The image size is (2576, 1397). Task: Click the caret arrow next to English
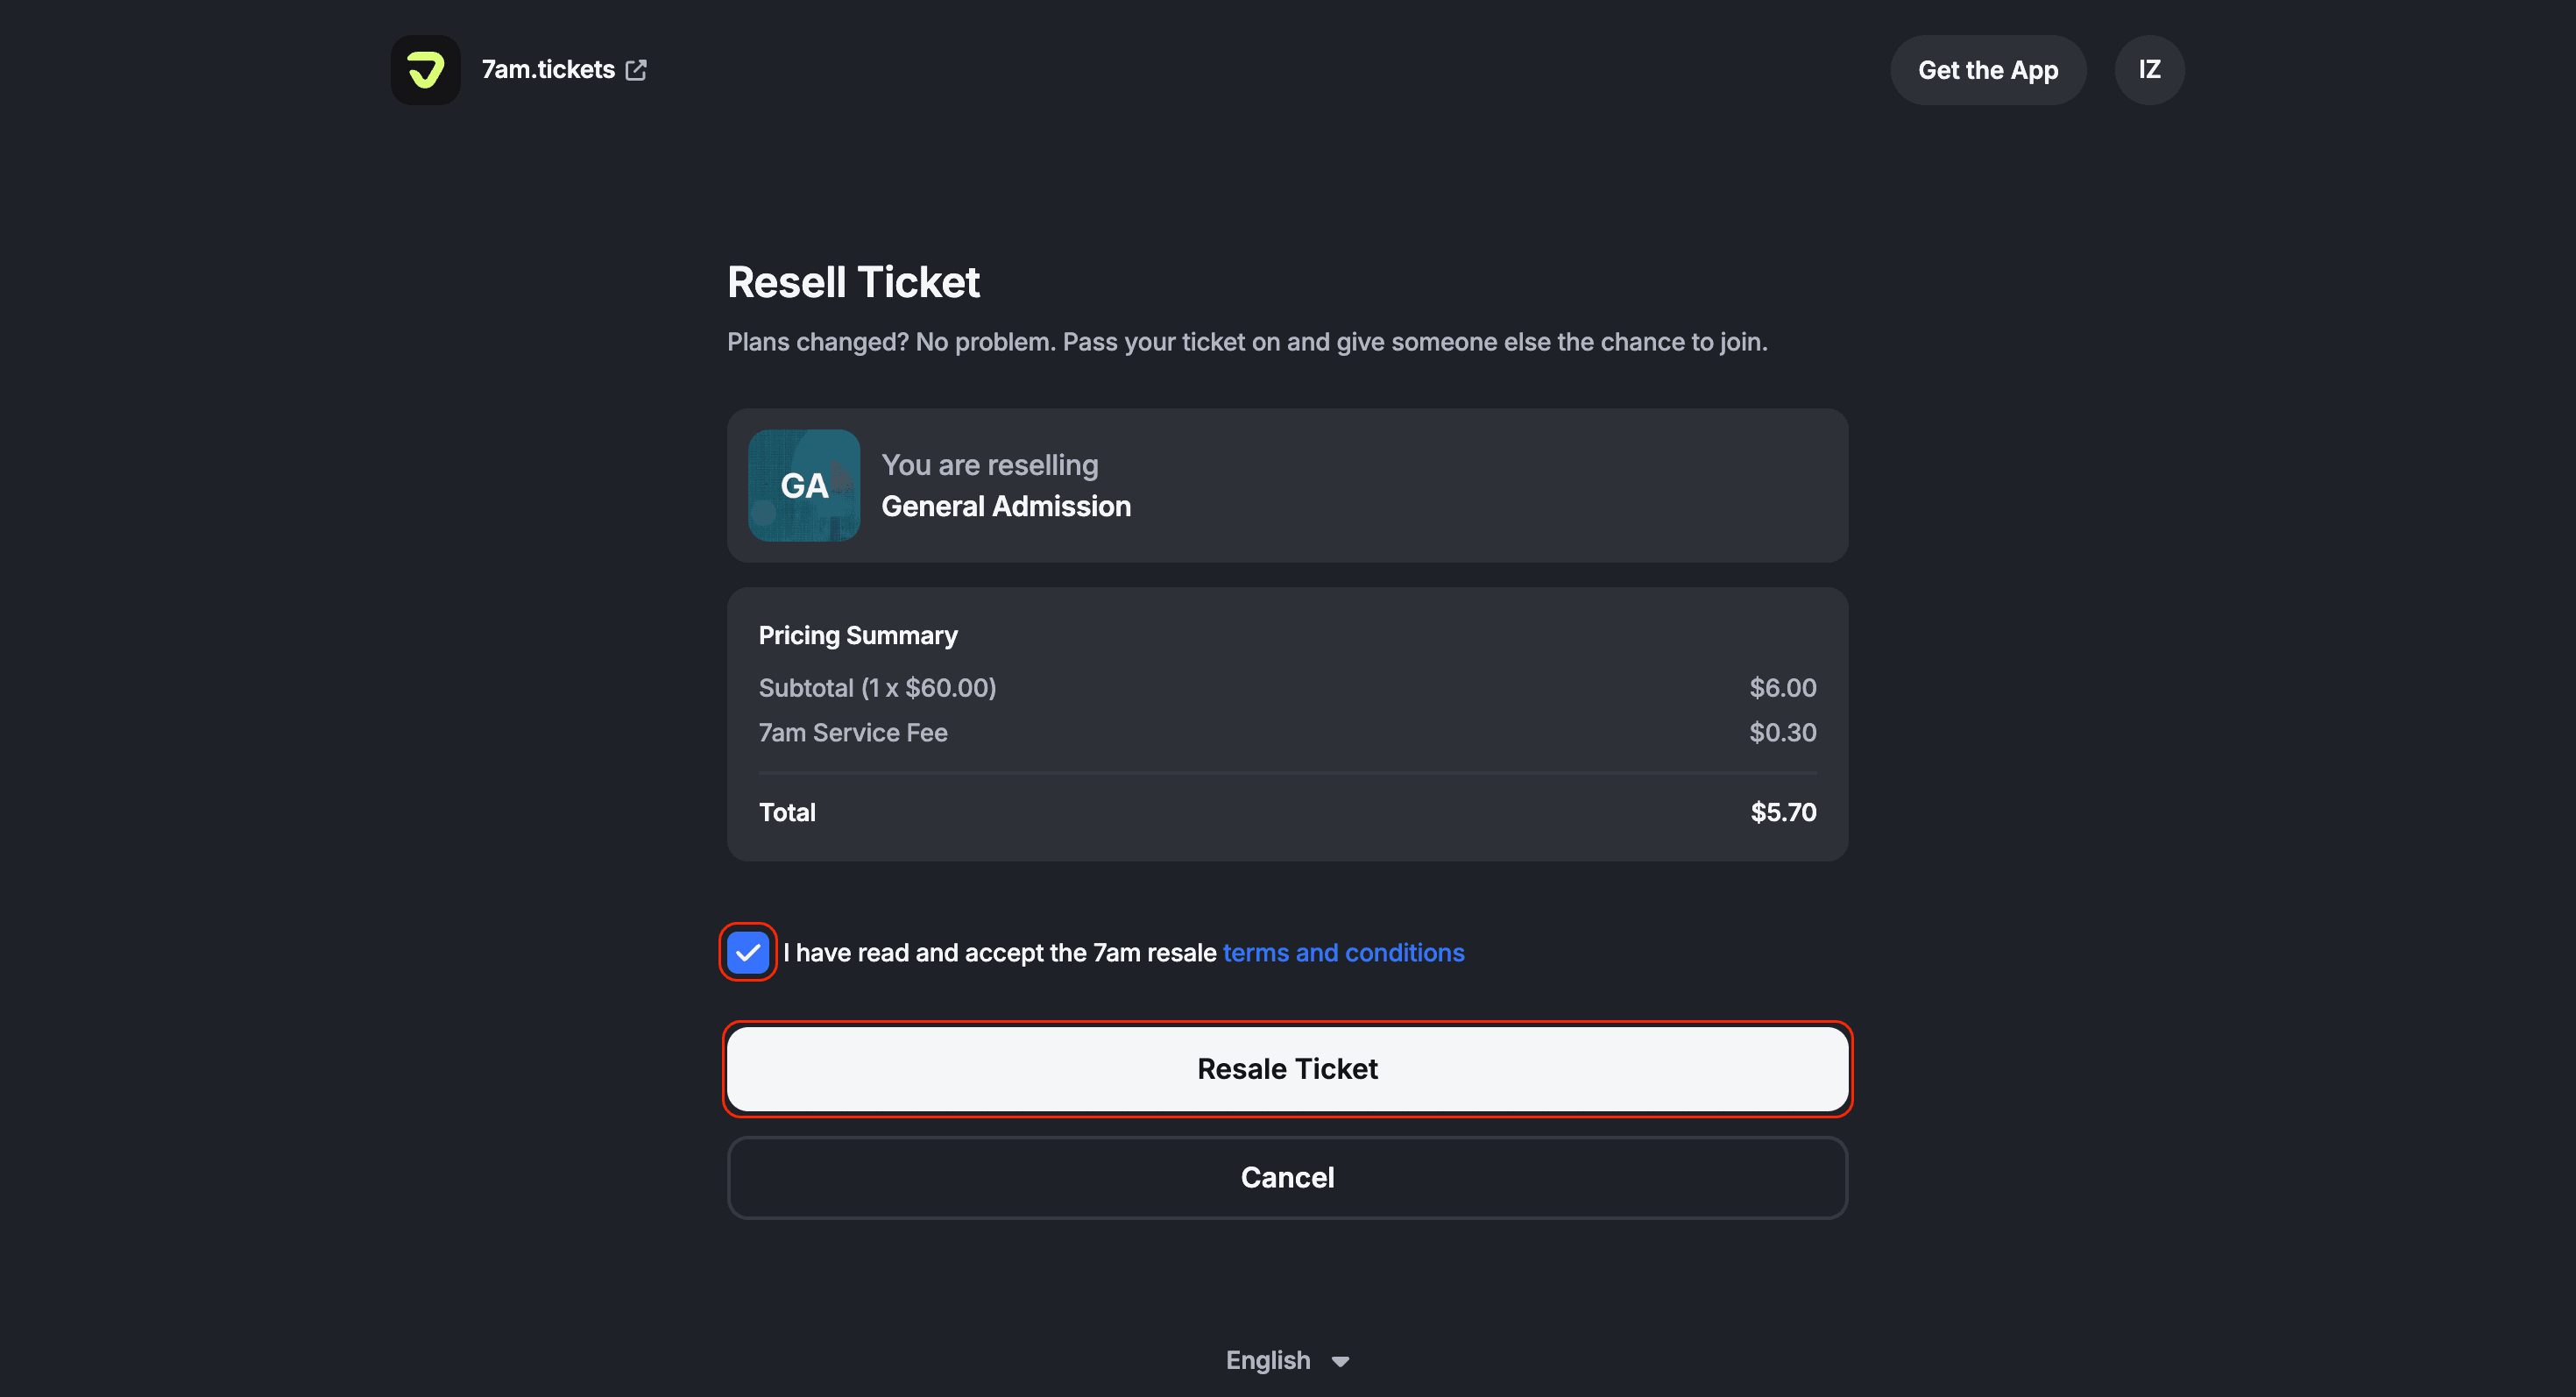point(1341,1361)
